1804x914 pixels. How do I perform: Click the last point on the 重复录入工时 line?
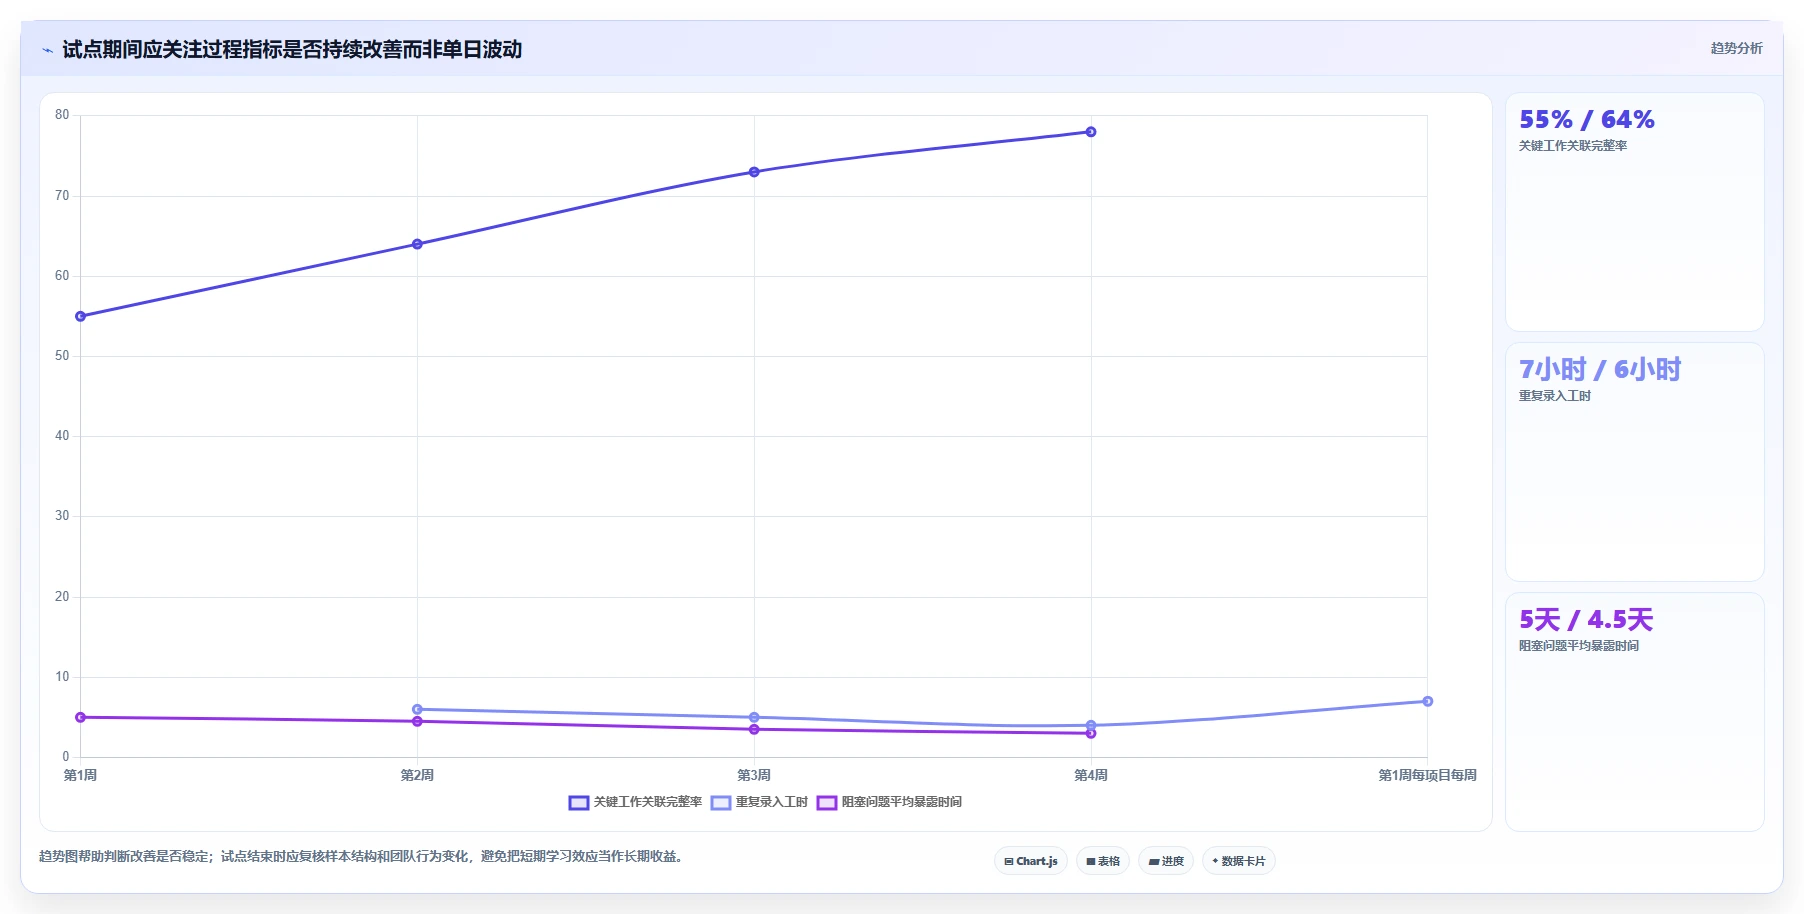[x=1427, y=701]
